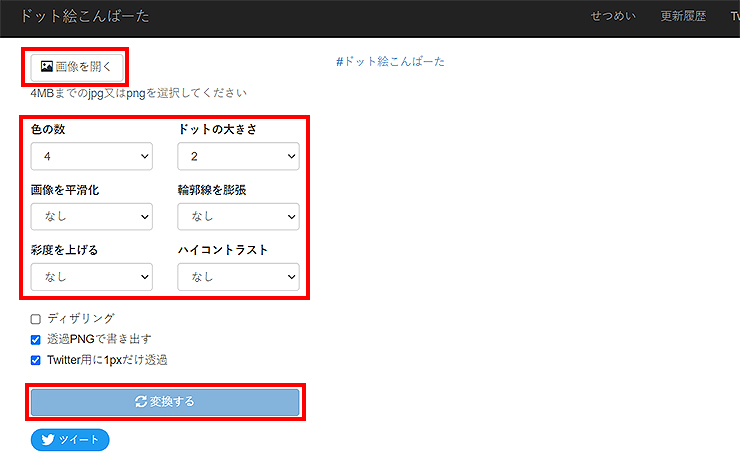740x467 pixels.
Task: Enable the ディザリング checkbox
Action: [36, 319]
